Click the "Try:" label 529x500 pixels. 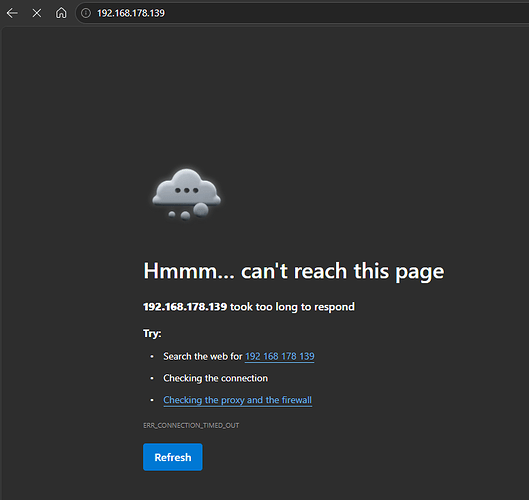tap(152, 333)
